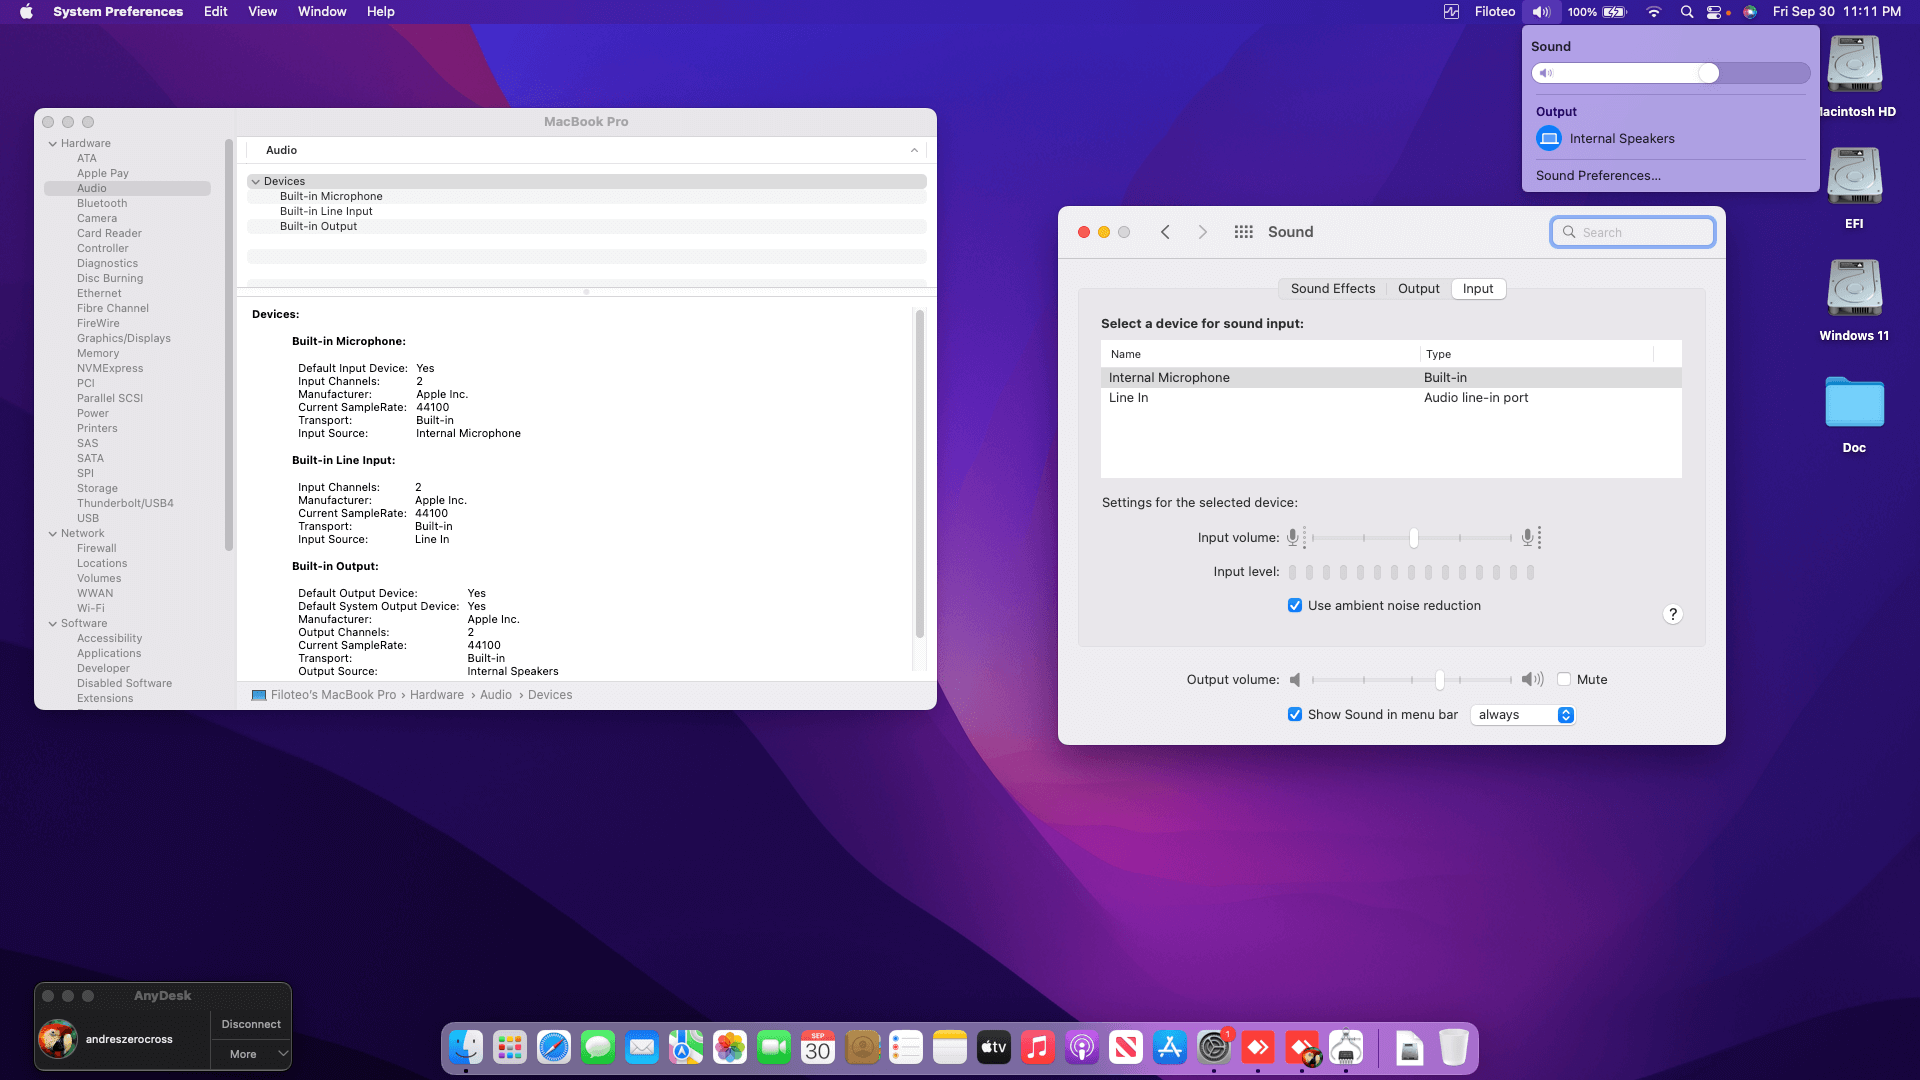Viewport: 1920px width, 1080px height.
Task: Open Podcasts from the dock
Action: click(x=1082, y=1048)
